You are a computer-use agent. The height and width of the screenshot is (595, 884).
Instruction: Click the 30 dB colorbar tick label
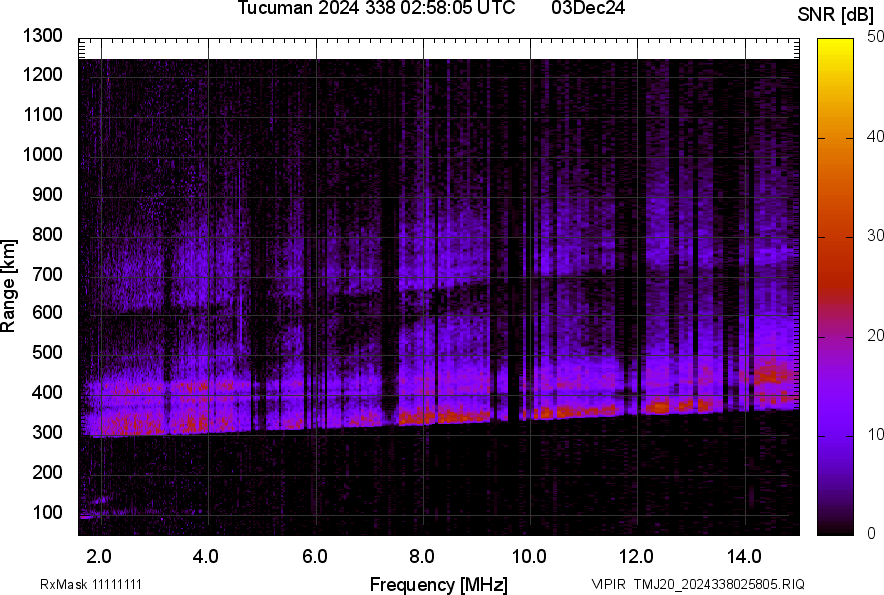tap(876, 236)
